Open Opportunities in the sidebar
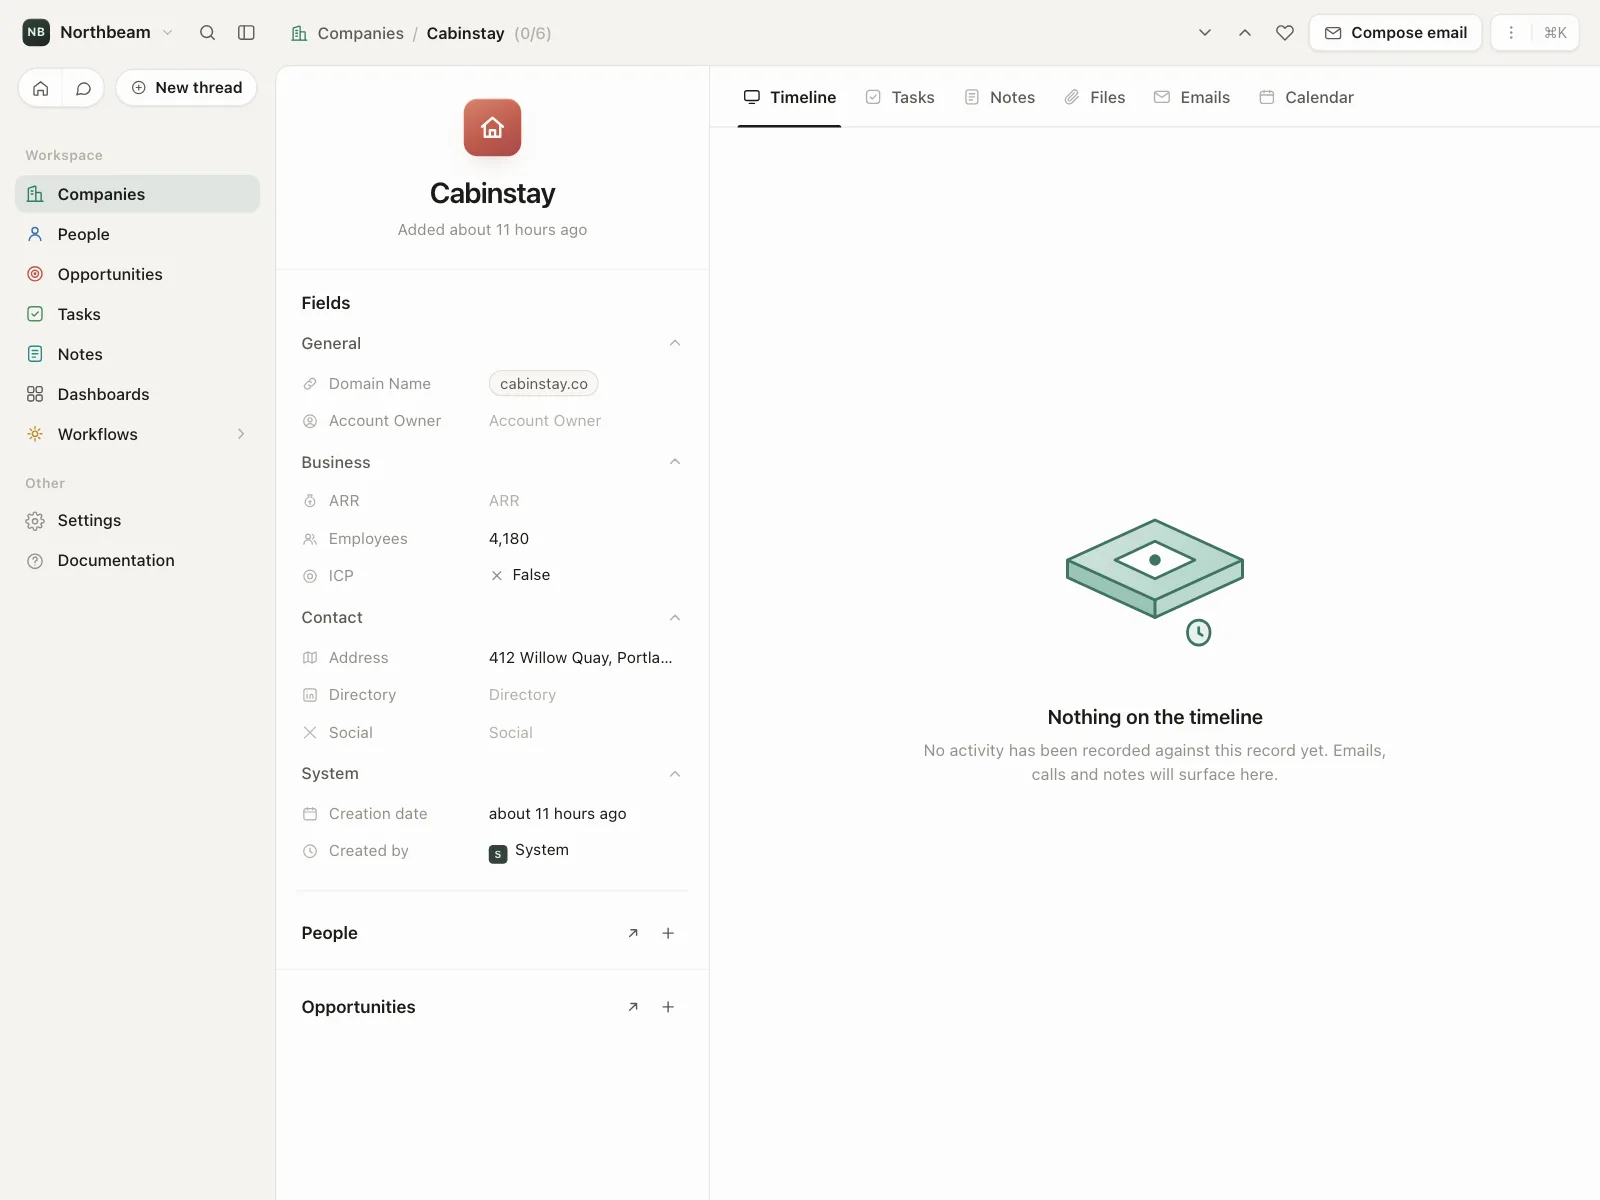Screen dimensions: 1600x1200 [138, 274]
